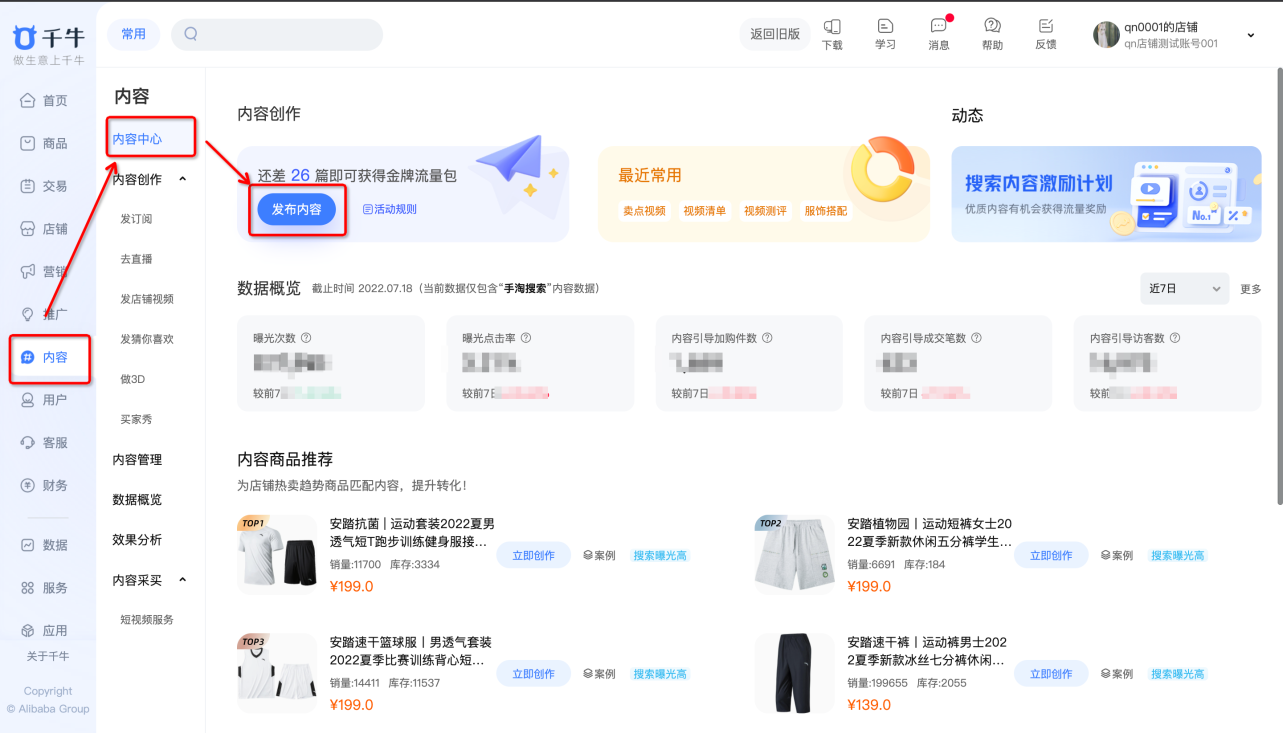Image resolution: width=1283 pixels, height=733 pixels.
Task: Click the 千牛 logo icon
Action: [25, 37]
